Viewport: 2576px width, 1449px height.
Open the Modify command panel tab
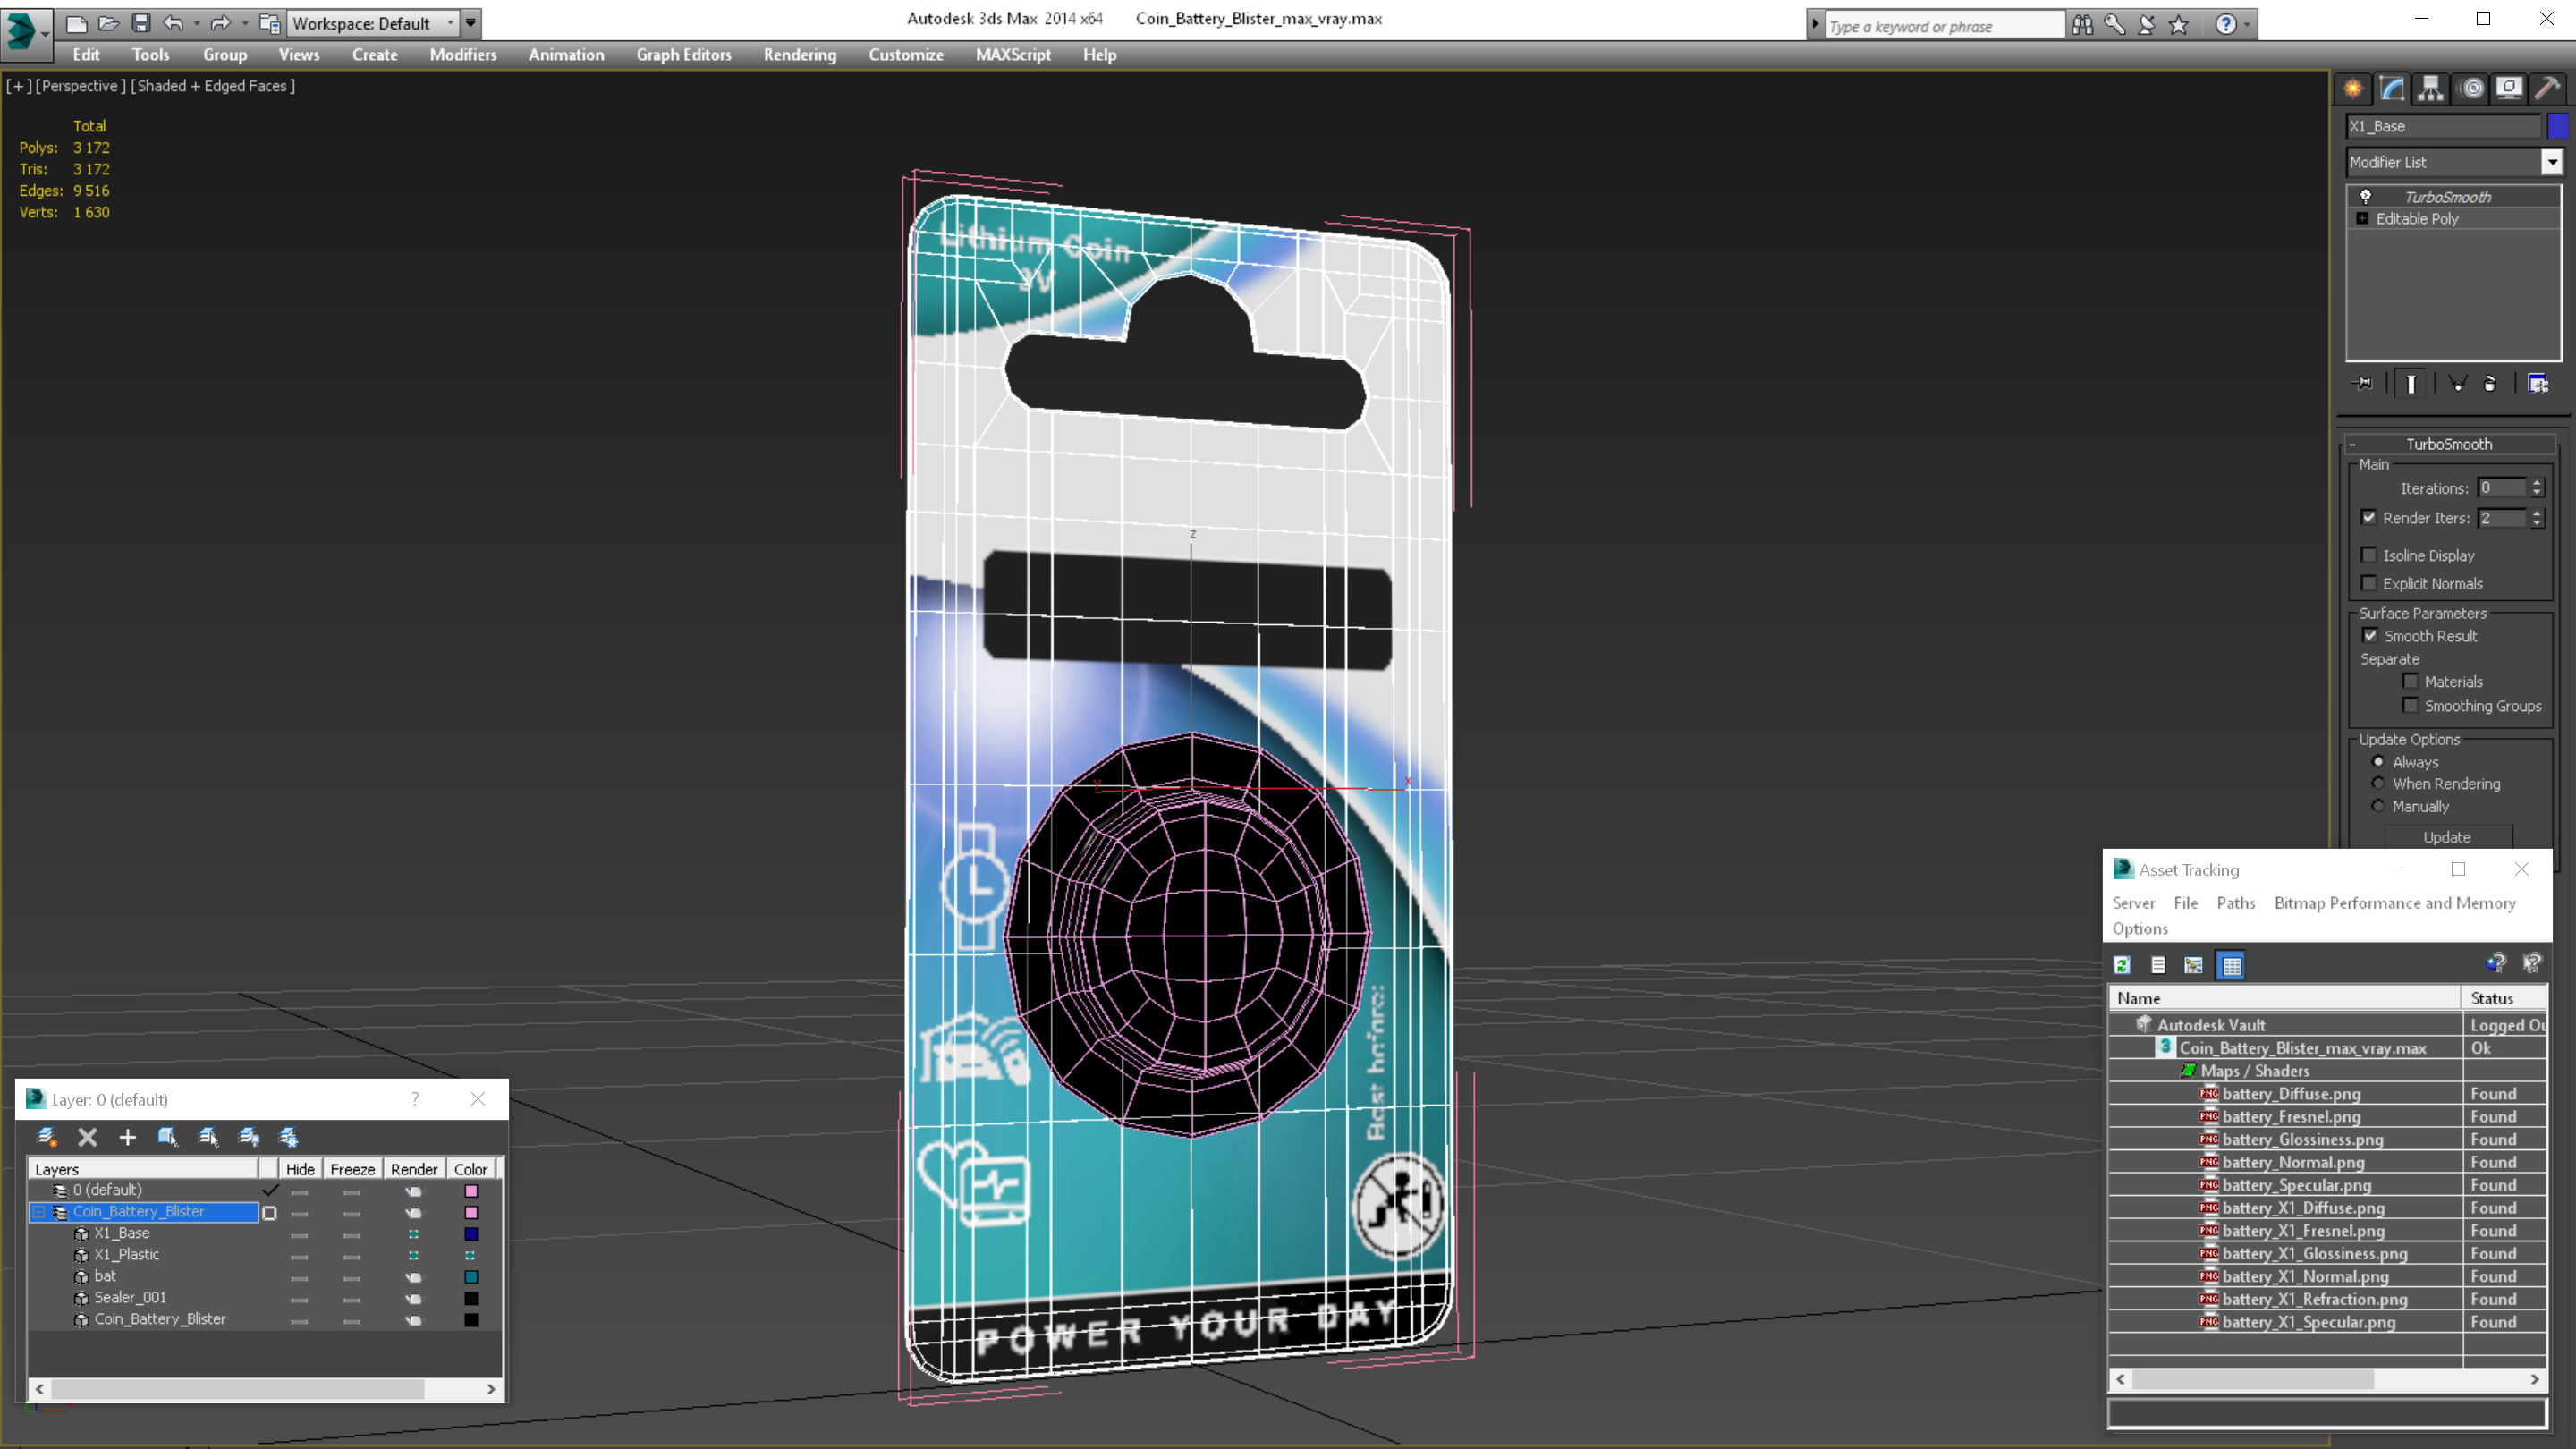2392,89
